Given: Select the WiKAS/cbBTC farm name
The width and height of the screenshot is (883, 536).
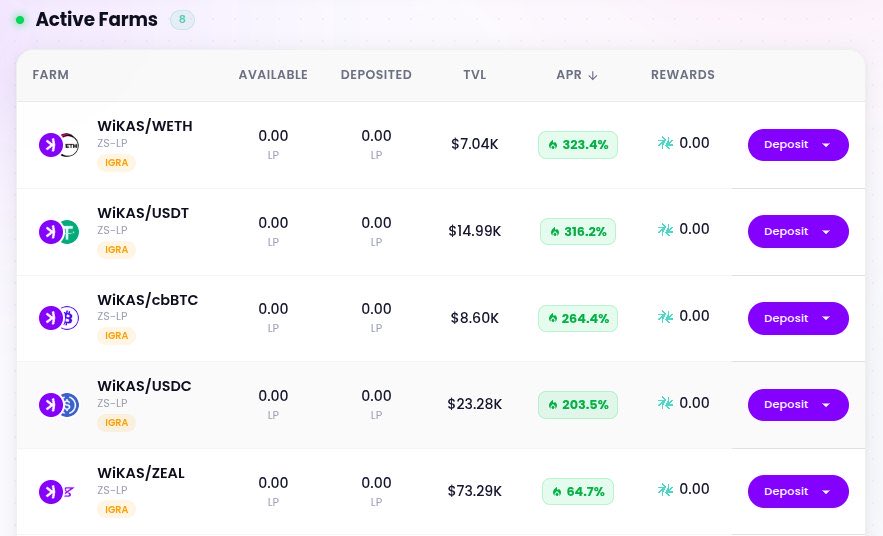Looking at the screenshot, I should [148, 300].
